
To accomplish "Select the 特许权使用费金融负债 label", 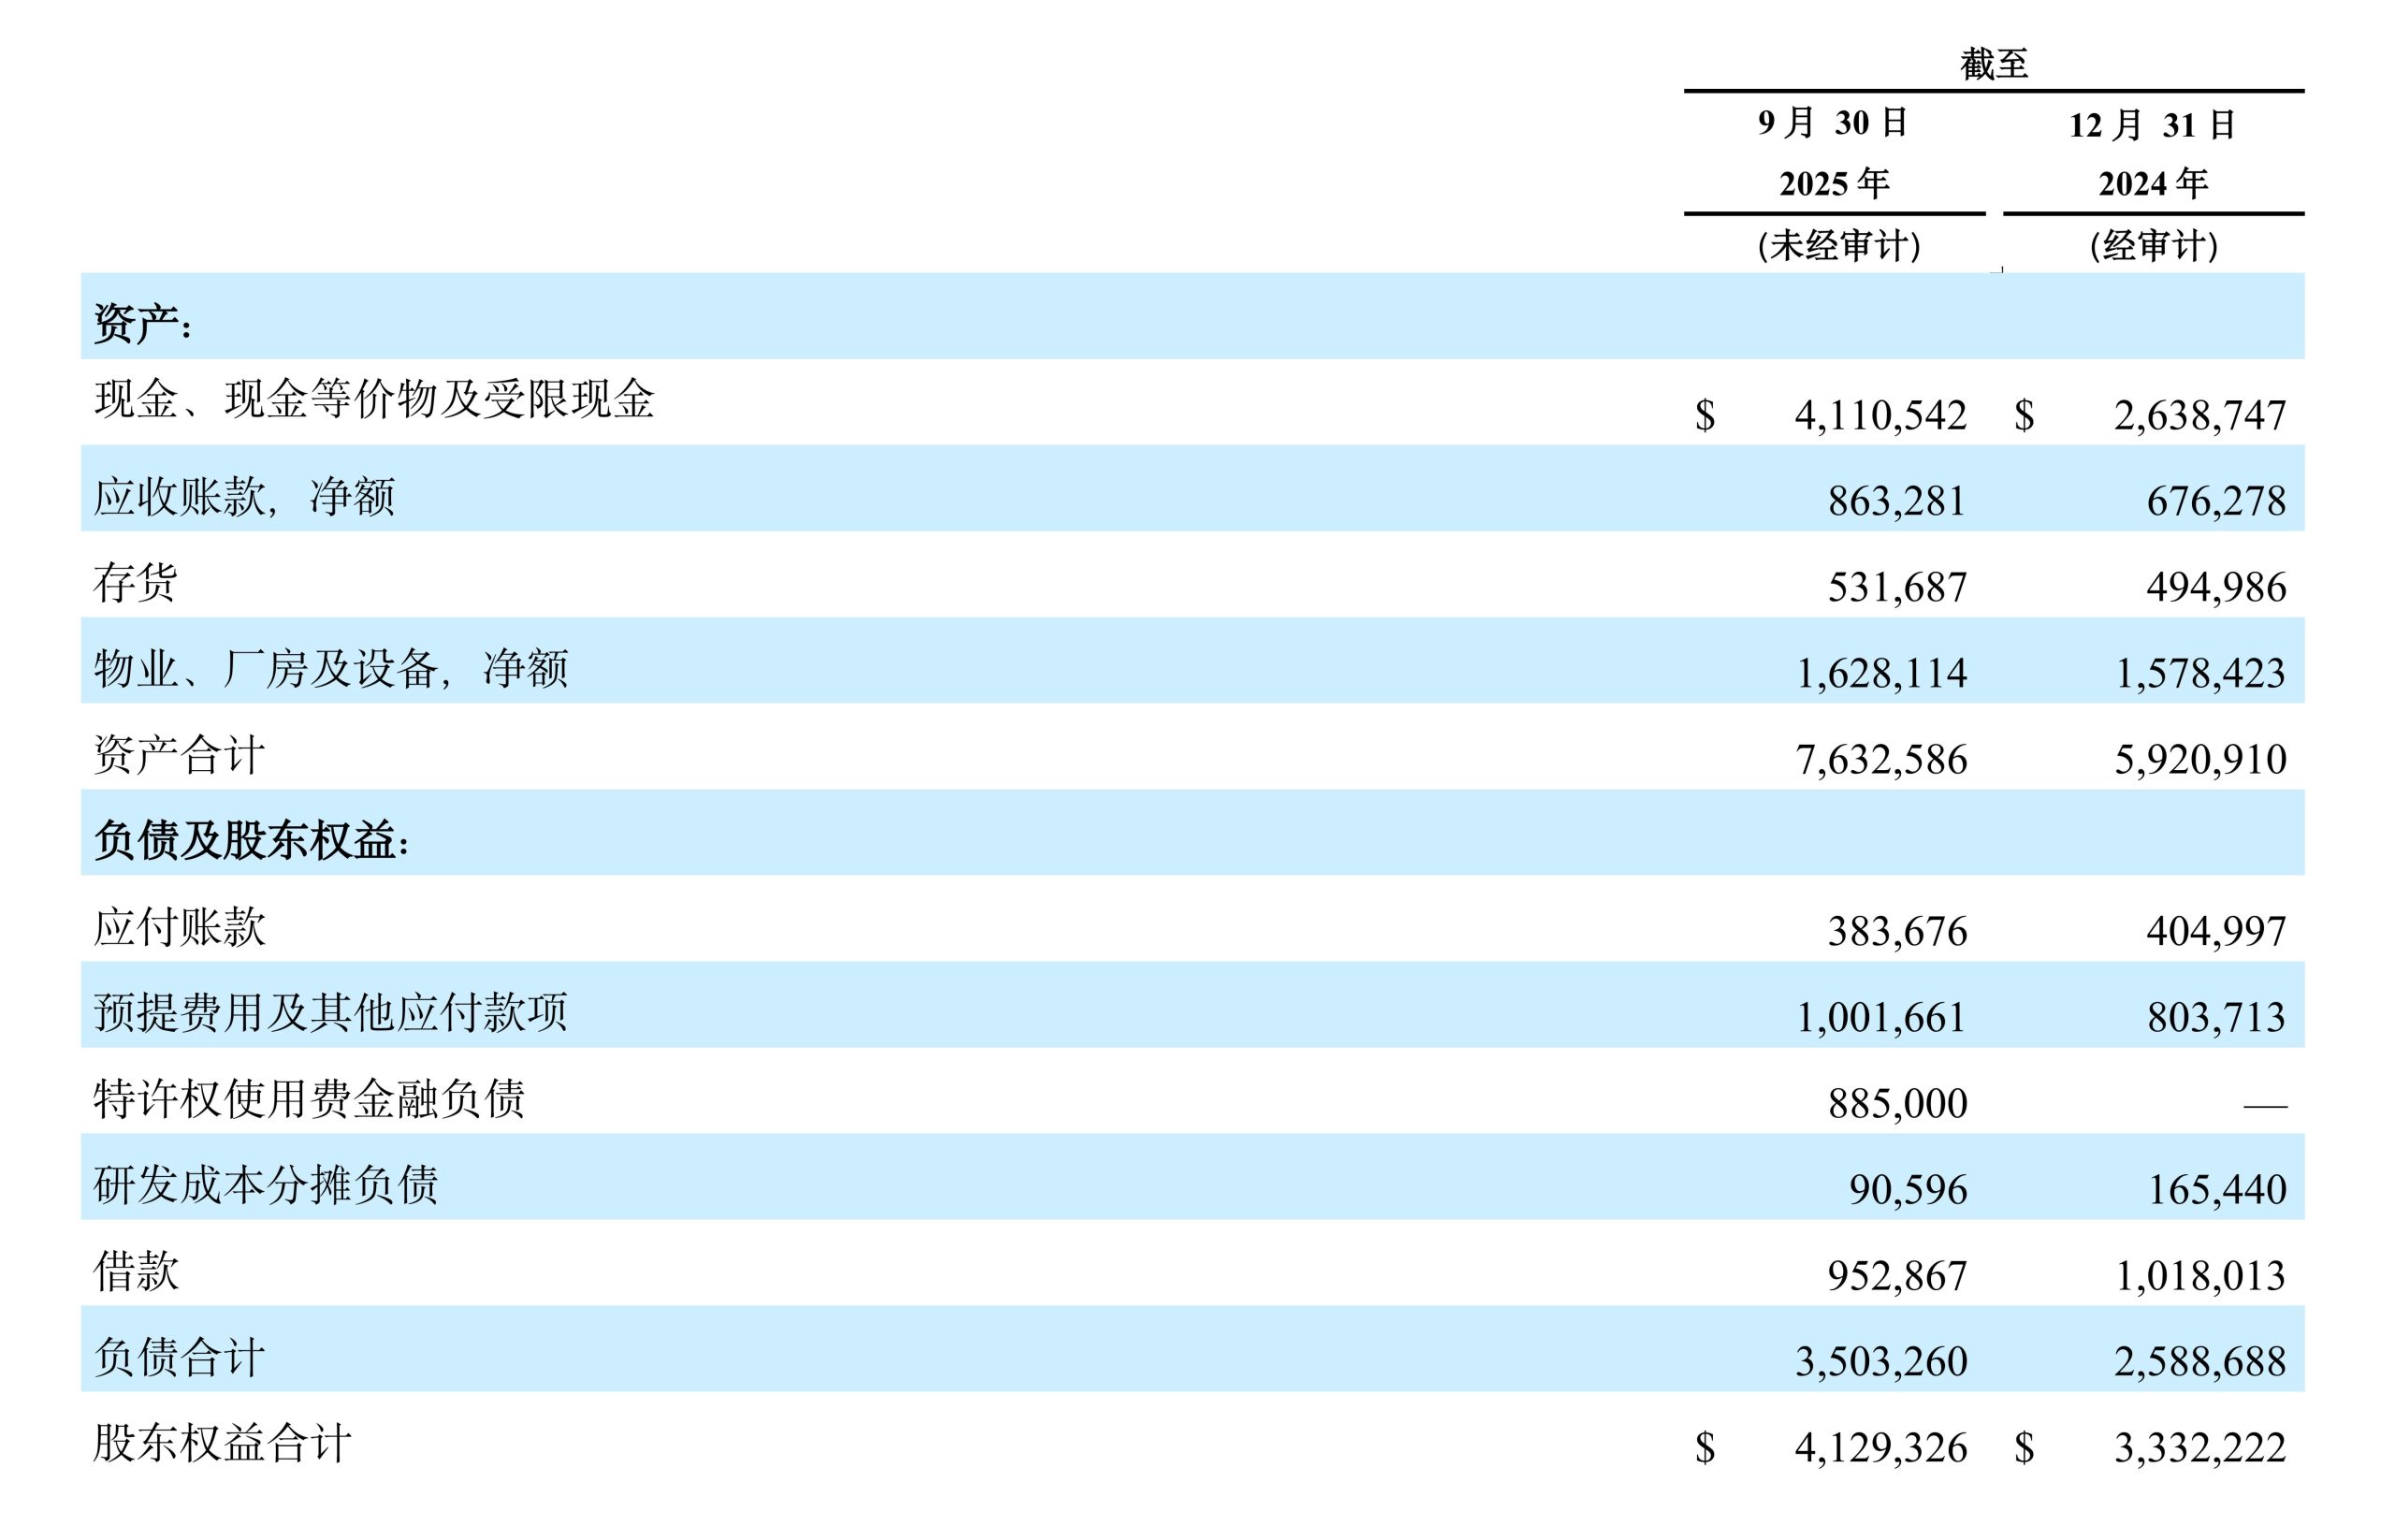I will (308, 1099).
